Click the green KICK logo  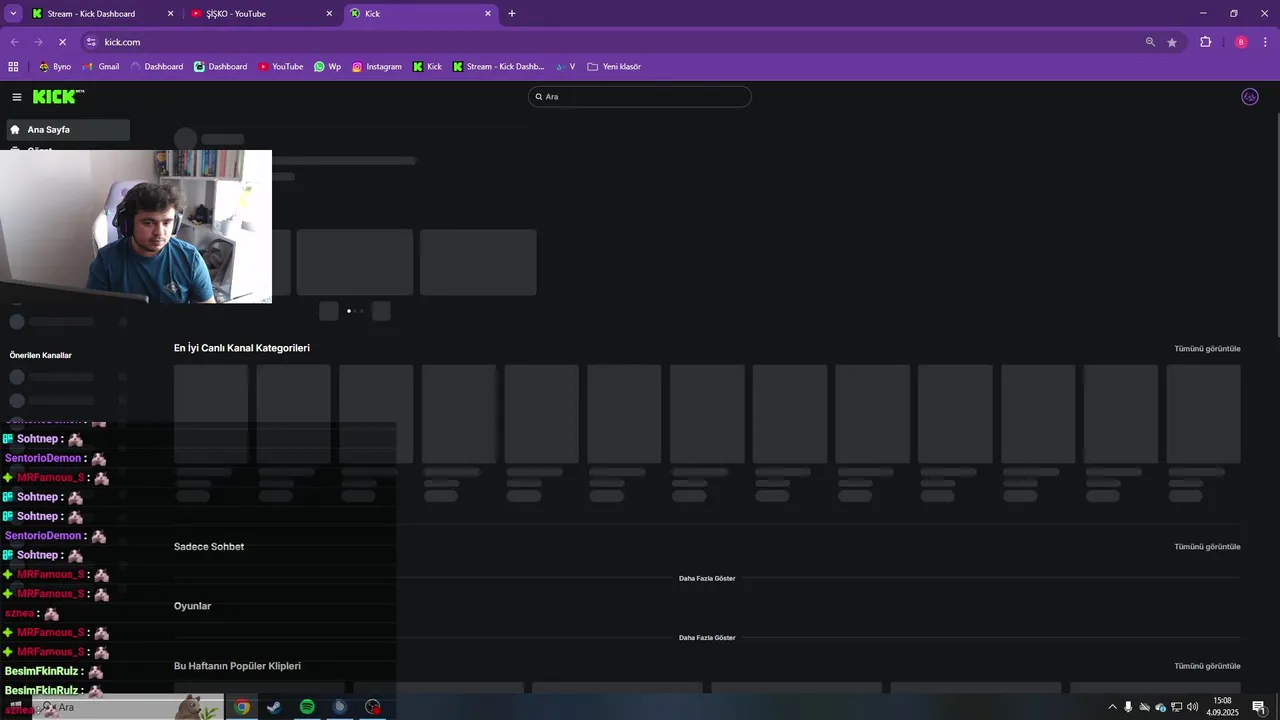point(58,96)
